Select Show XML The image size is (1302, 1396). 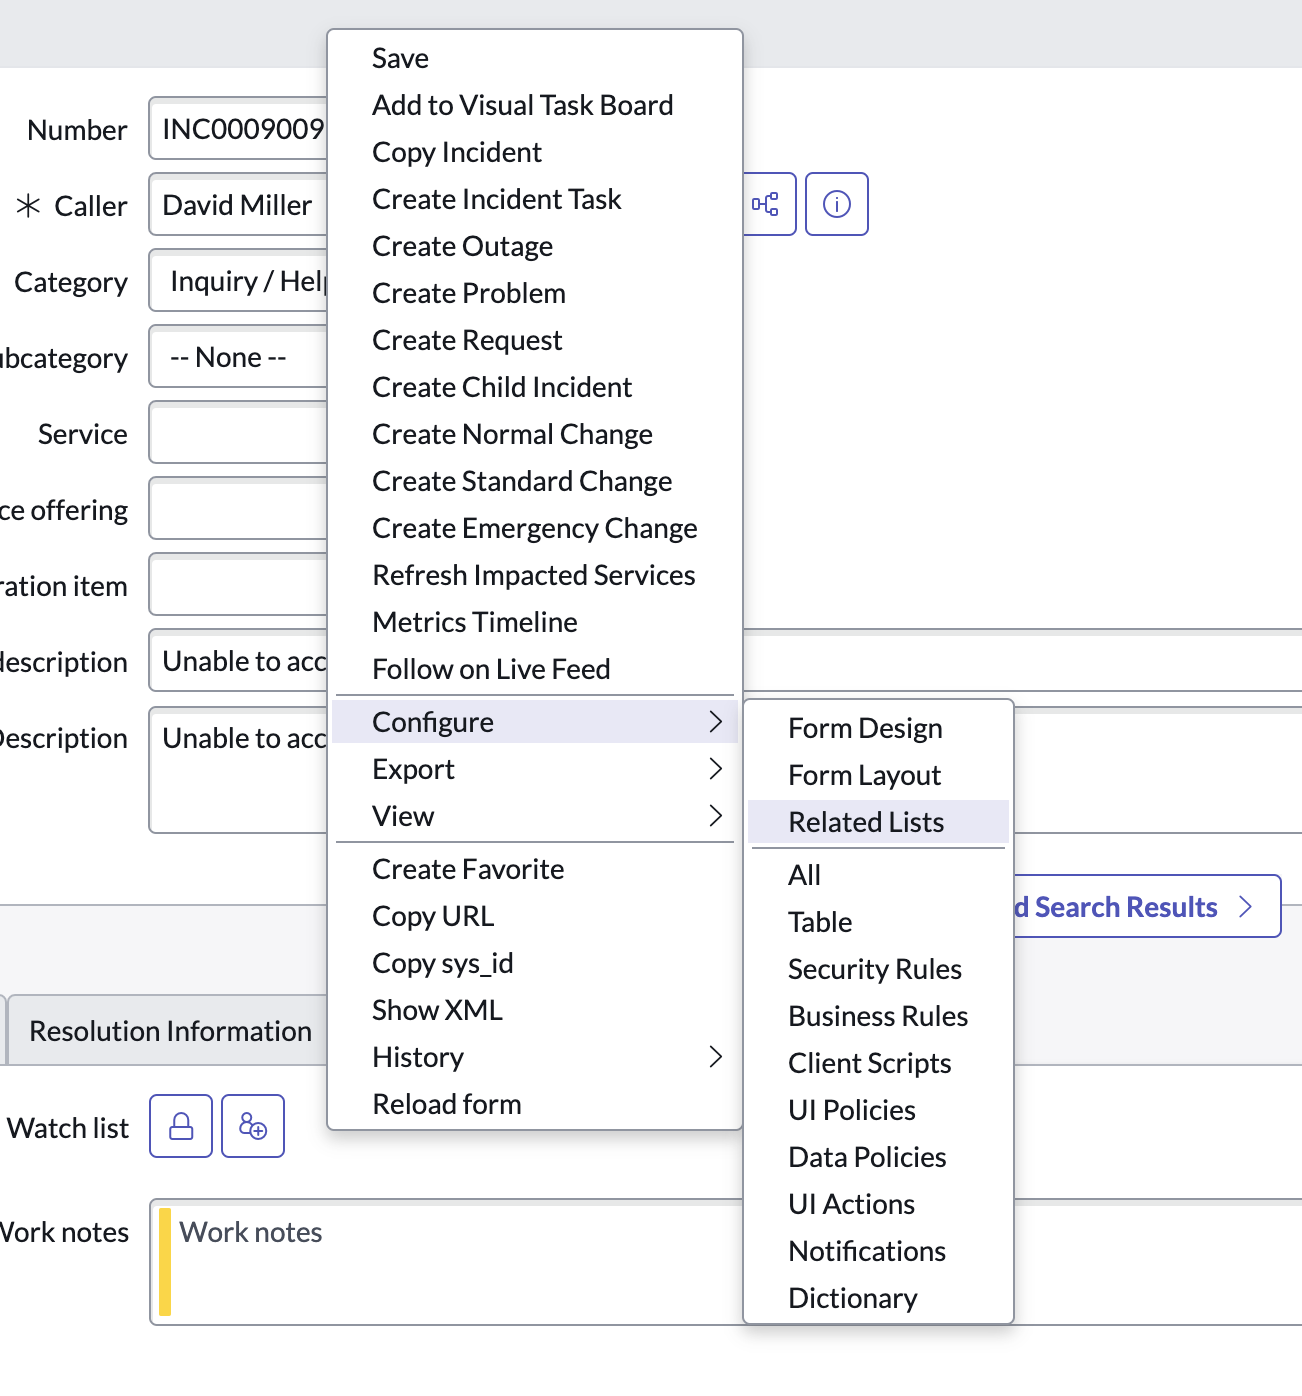coord(437,1009)
